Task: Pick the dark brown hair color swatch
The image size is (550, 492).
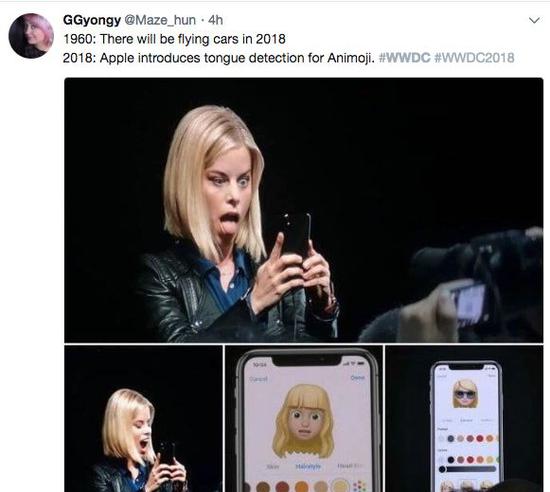Action: pos(263,487)
